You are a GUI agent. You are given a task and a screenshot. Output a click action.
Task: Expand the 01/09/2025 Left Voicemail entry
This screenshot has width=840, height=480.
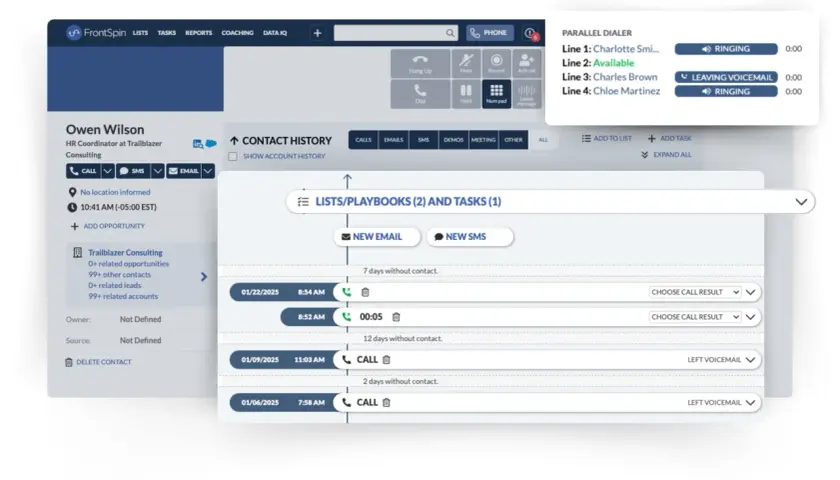coord(751,359)
